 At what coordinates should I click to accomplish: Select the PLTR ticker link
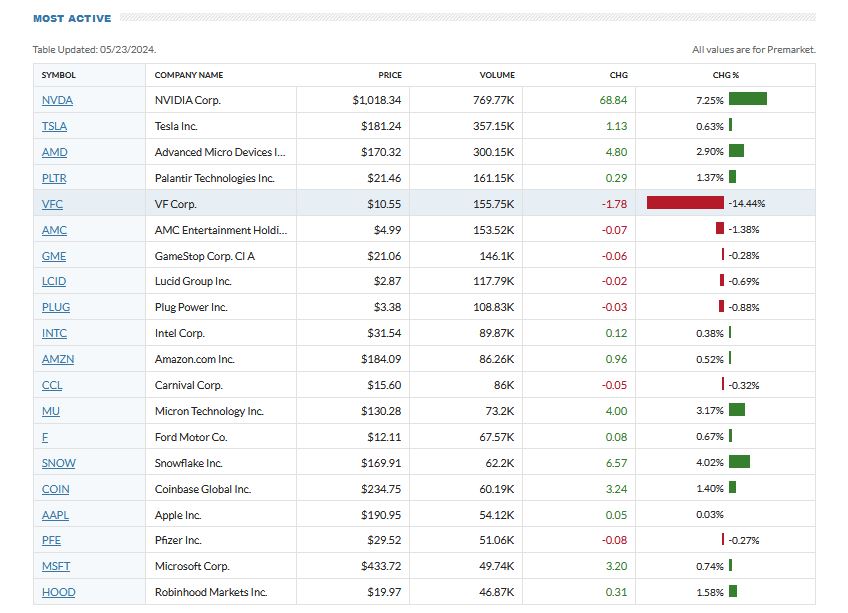(55, 178)
